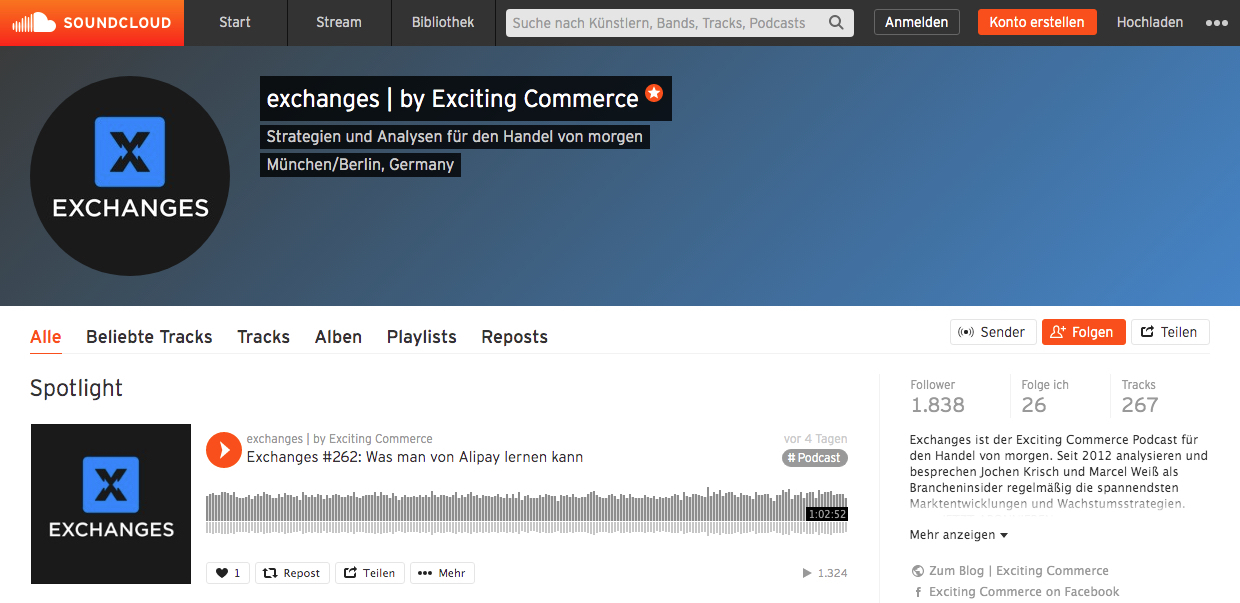The image size is (1240, 603).
Task: Open the Start page
Action: pos(235,22)
